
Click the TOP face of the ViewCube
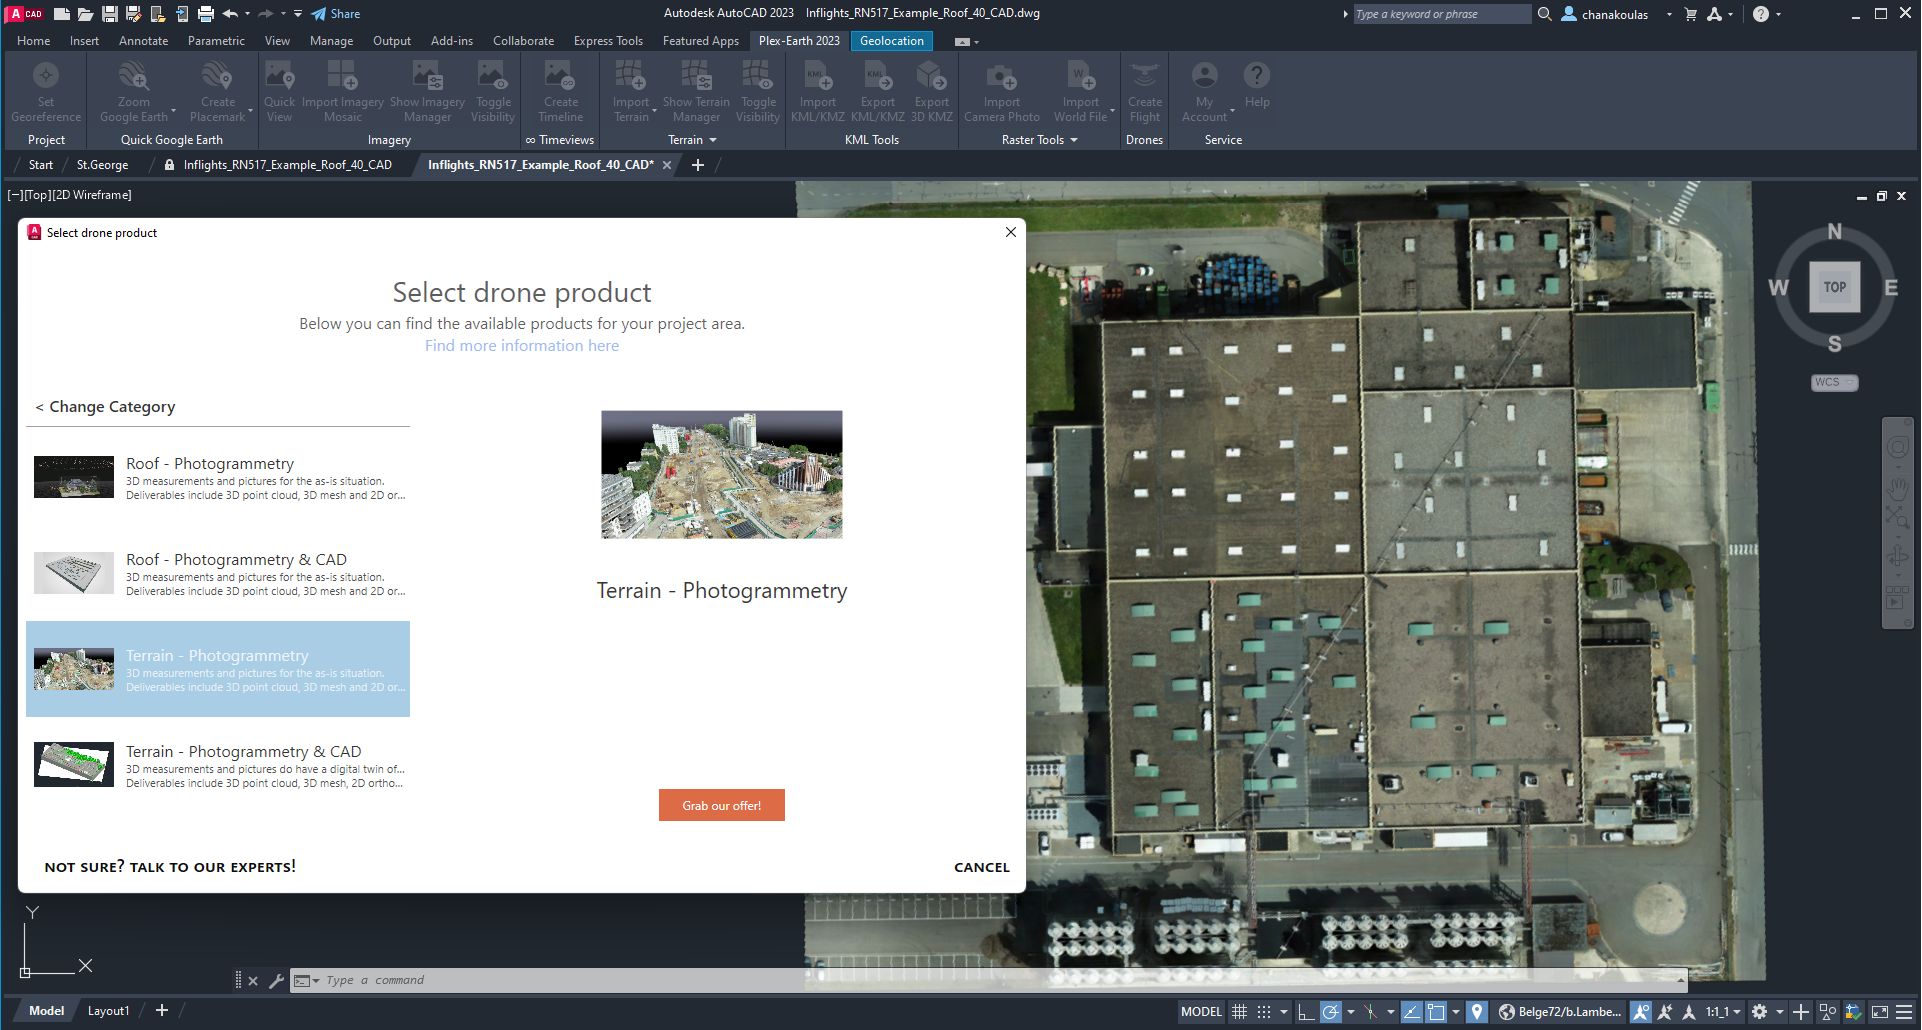click(1834, 287)
